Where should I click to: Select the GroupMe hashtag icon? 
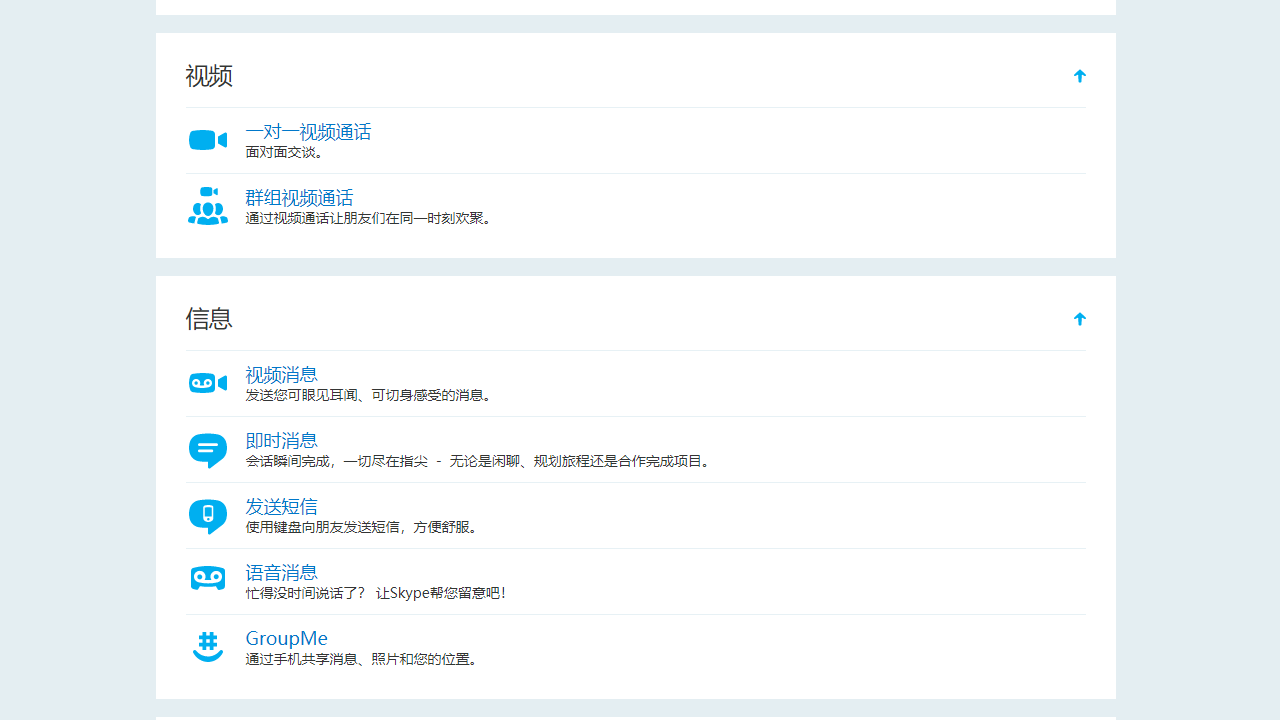pyautogui.click(x=207, y=646)
